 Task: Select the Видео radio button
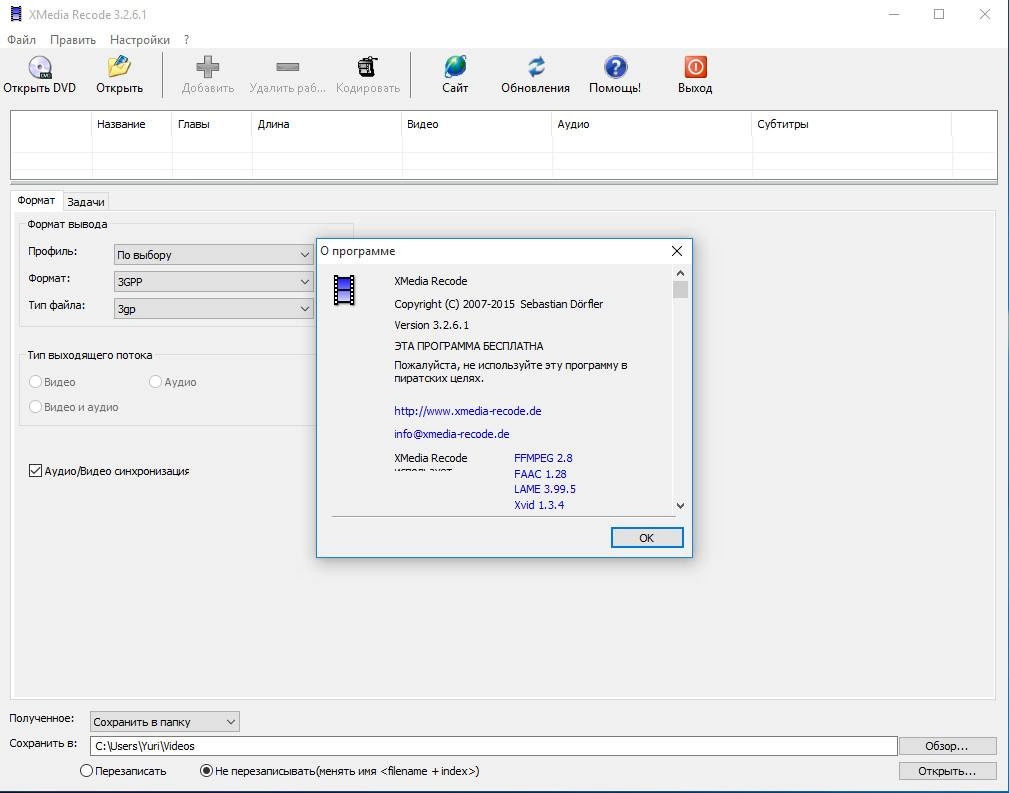pos(35,382)
